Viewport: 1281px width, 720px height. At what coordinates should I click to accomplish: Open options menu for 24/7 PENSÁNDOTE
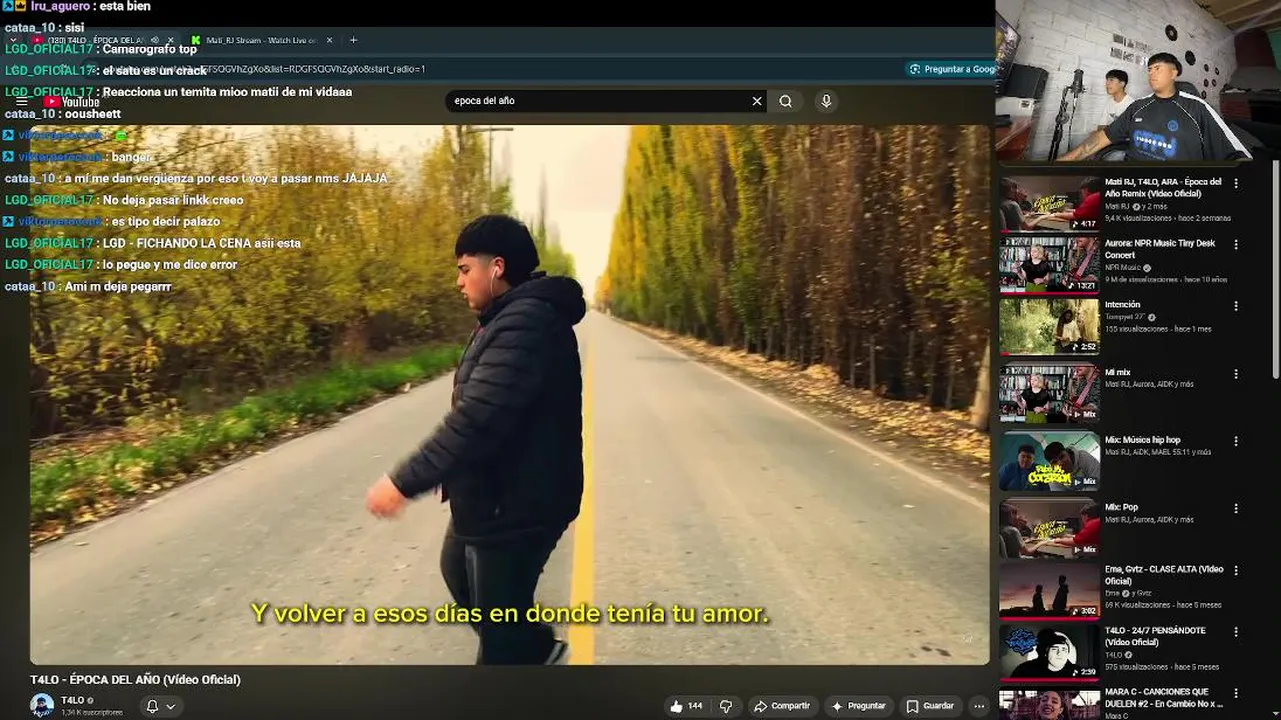tap(1236, 632)
